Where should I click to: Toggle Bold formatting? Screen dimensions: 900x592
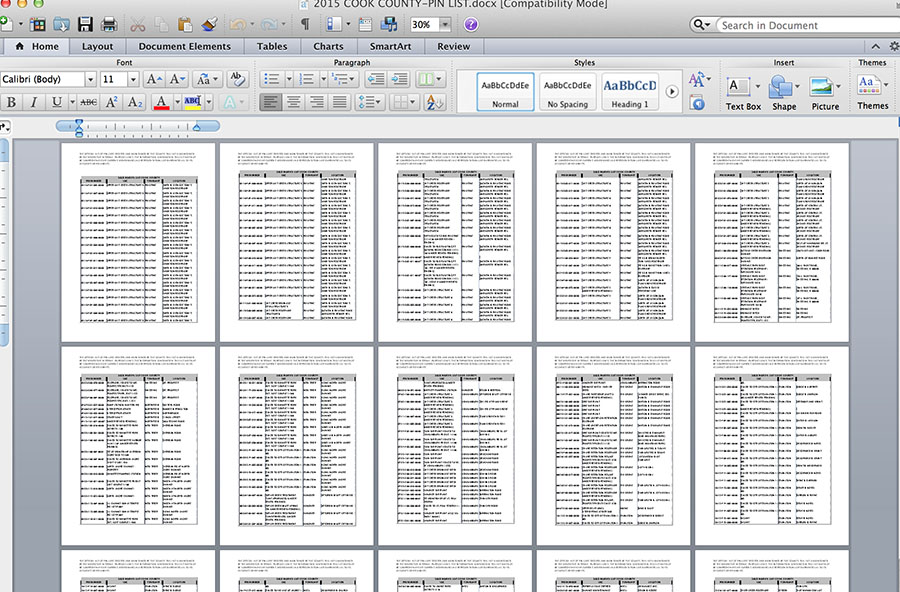click(x=11, y=102)
